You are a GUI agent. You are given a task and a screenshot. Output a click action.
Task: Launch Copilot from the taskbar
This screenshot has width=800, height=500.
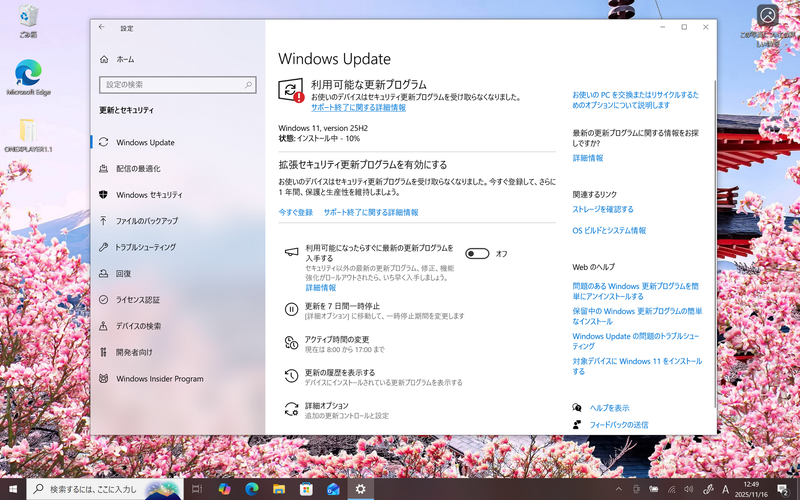pyautogui.click(x=224, y=489)
